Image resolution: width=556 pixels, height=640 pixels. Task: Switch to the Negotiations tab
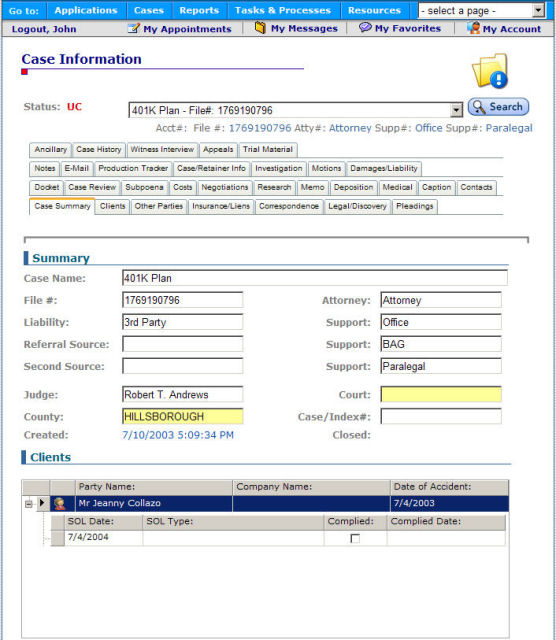225,187
